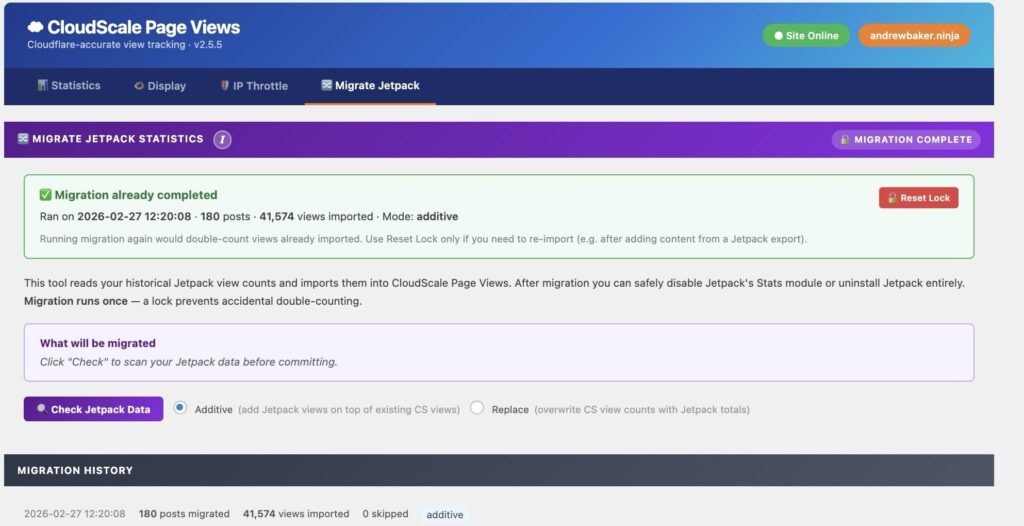The image size is (1024, 526).
Task: Click the Migrate Jetpack tab icon
Action: click(x=327, y=85)
